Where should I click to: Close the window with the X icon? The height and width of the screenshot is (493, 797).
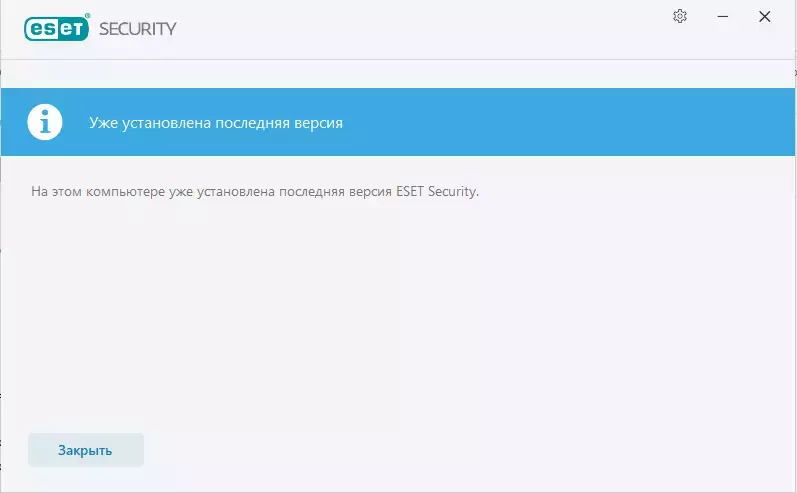point(764,16)
